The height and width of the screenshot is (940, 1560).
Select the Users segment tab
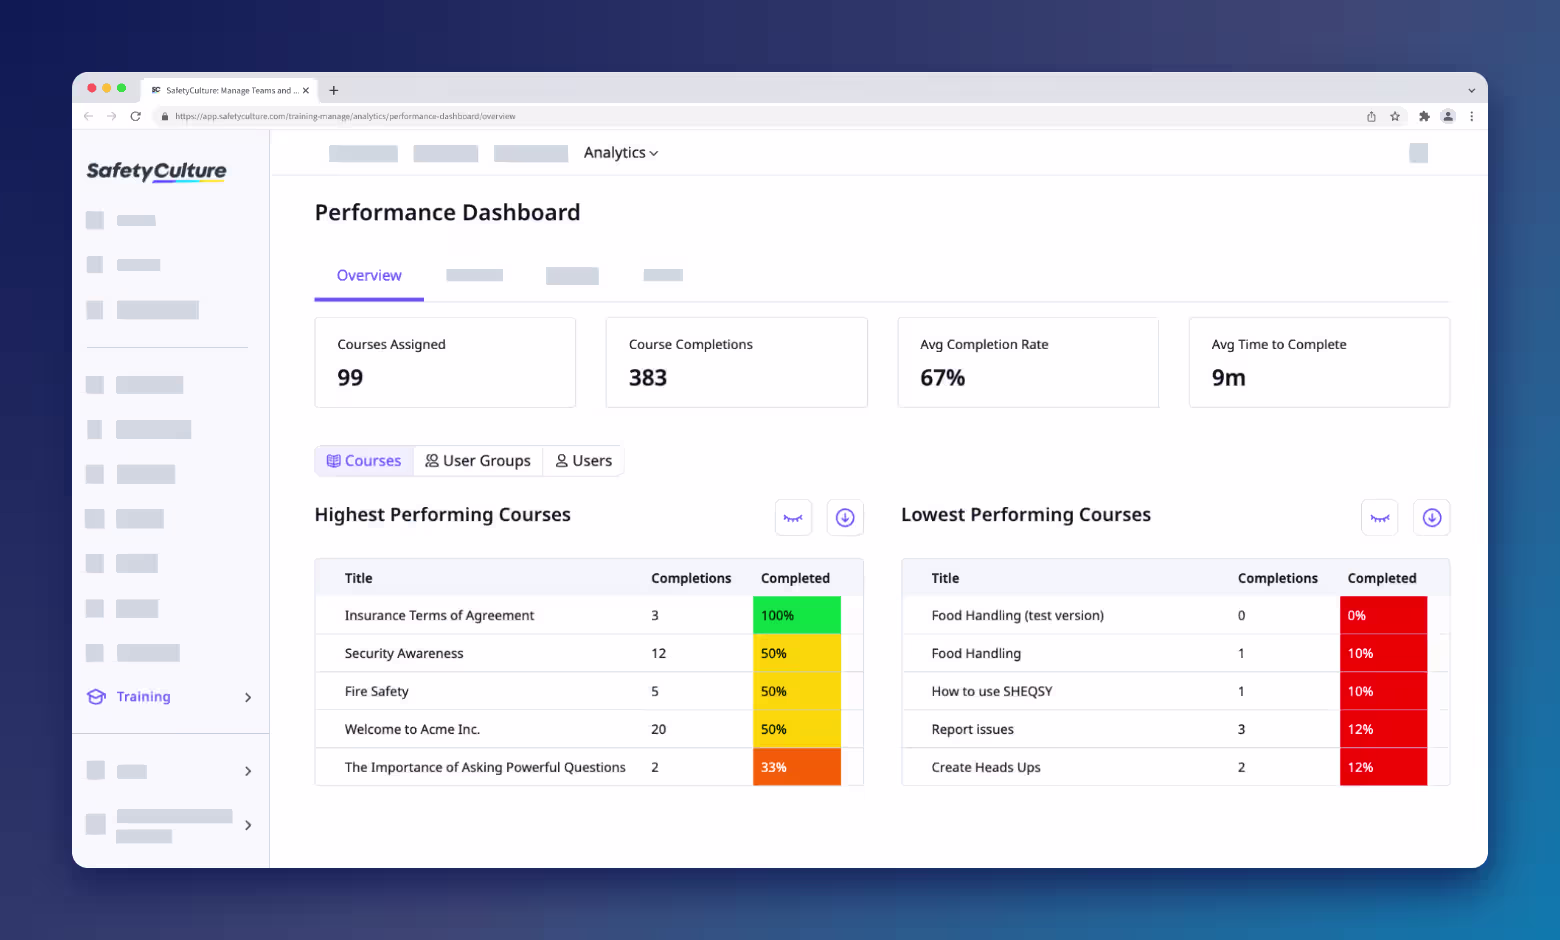[x=584, y=461]
